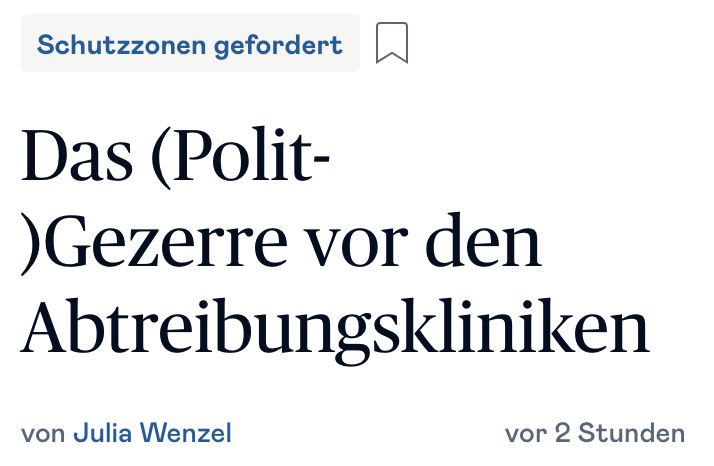Image resolution: width=714 pixels, height=466 pixels.
Task: Save article using the bookmark outline icon
Action: pyautogui.click(x=392, y=43)
